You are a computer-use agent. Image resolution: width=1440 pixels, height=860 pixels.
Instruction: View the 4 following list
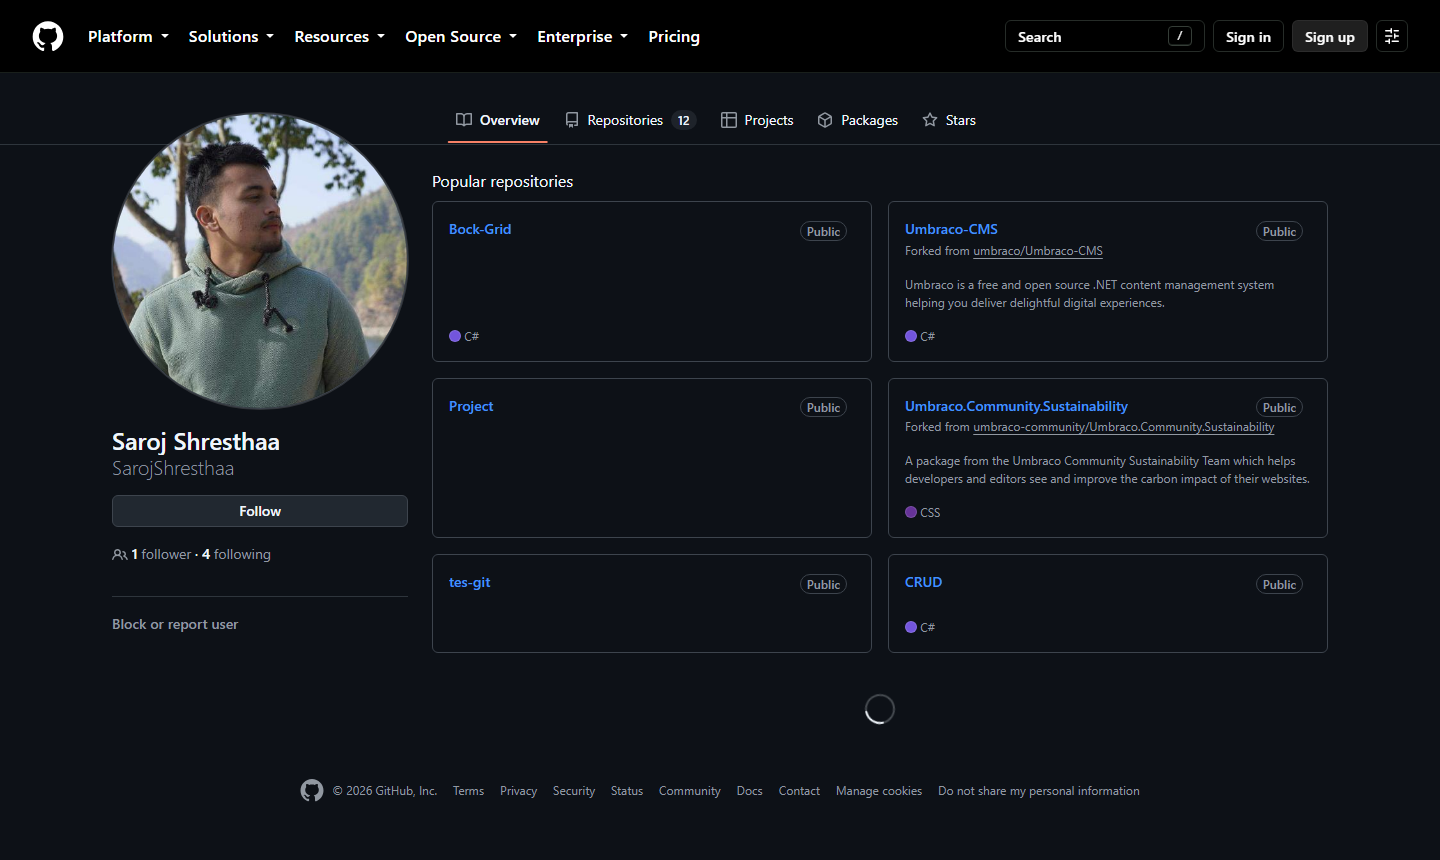click(x=236, y=554)
